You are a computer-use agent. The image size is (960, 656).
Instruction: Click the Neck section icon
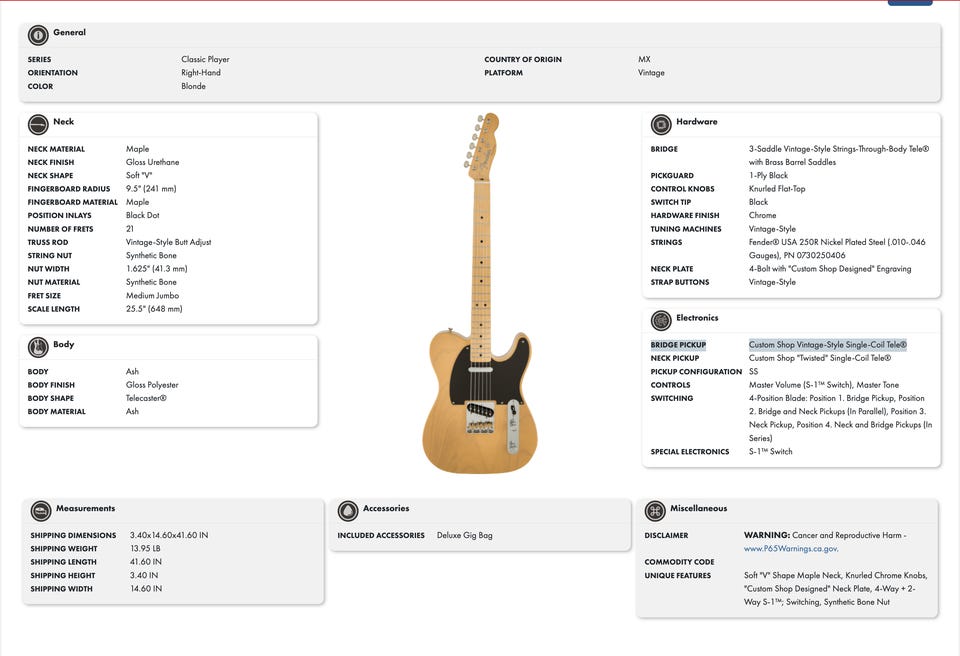(38, 125)
